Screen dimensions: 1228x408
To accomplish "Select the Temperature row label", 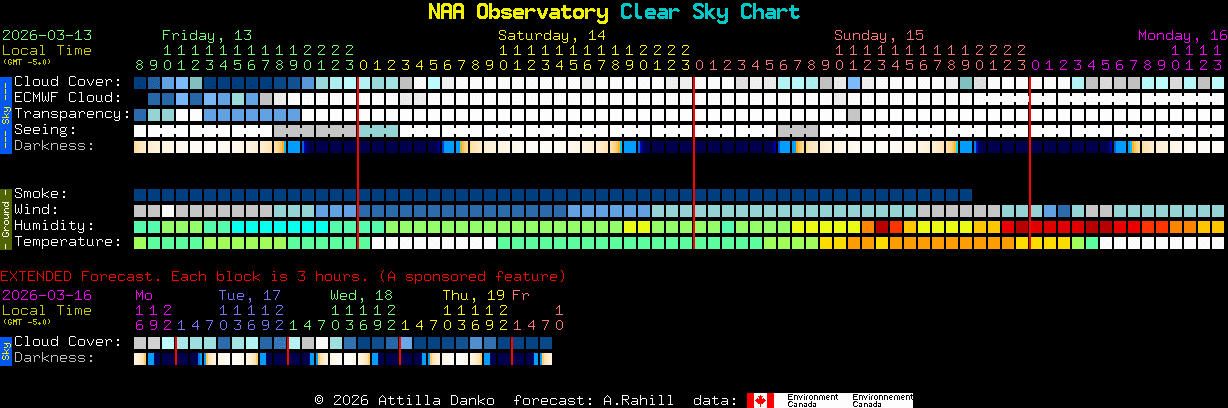I will click(x=67, y=242).
